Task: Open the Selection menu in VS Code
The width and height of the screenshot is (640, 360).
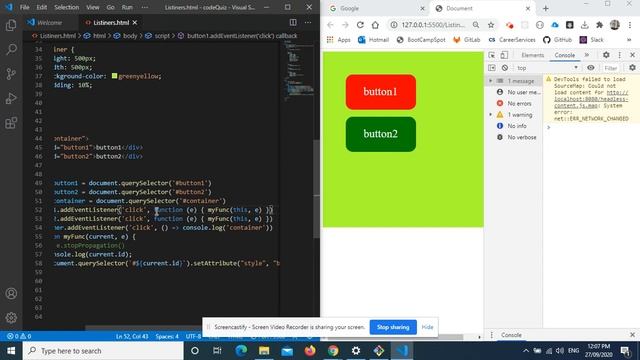Action: (67, 7)
